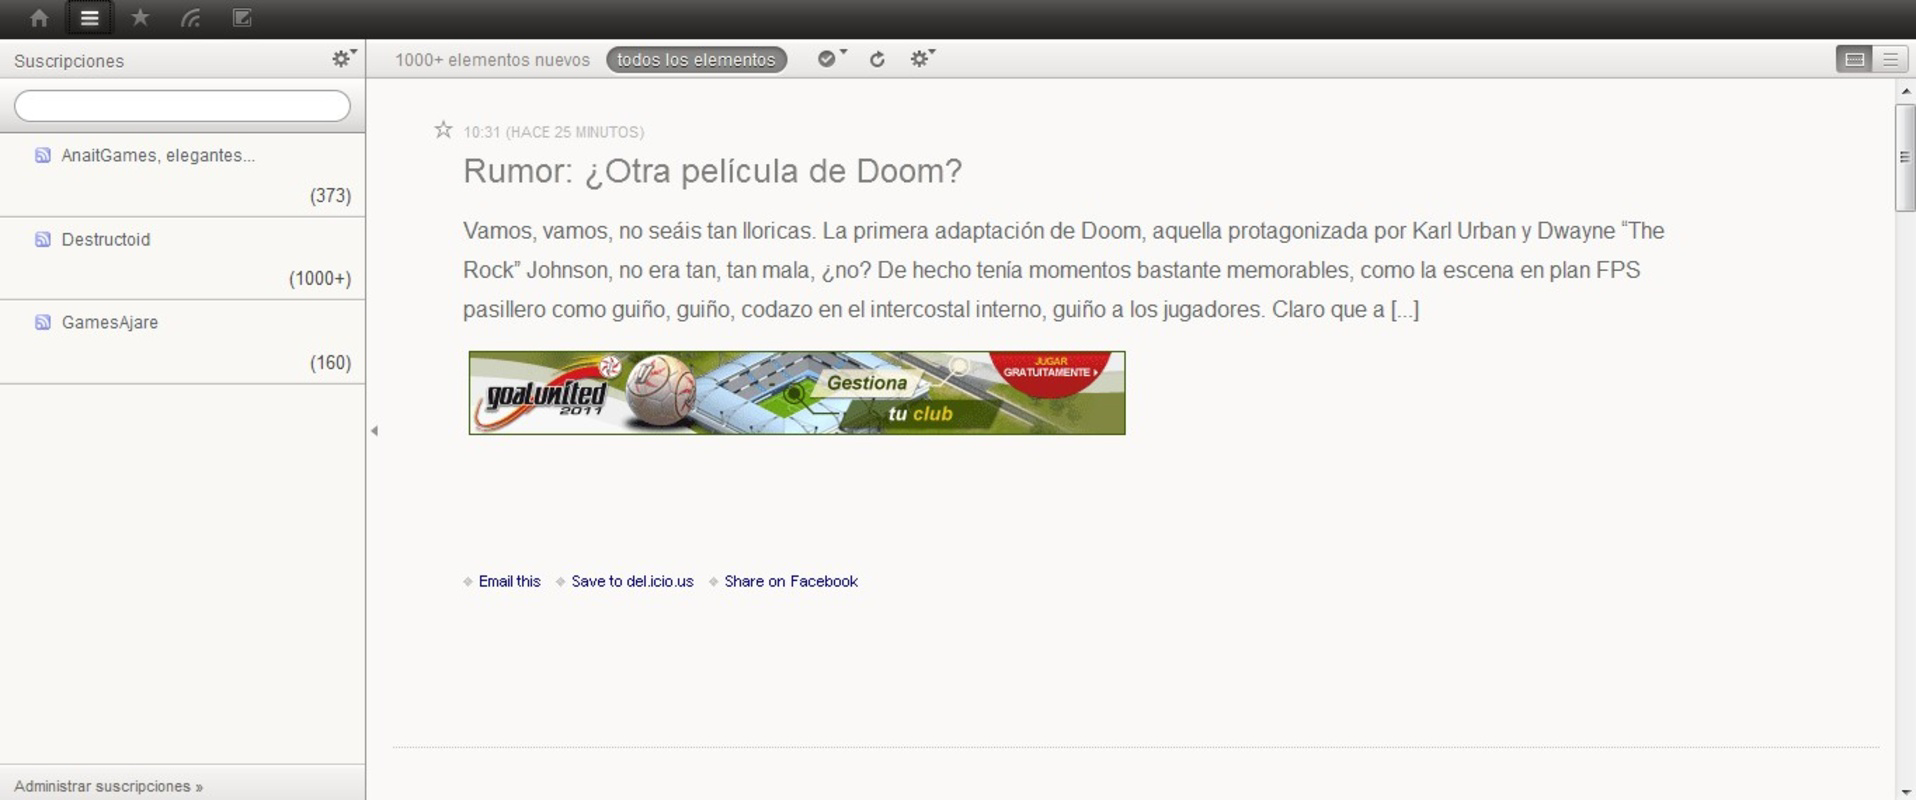Open mark-as-read checkmark dropdown

pos(831,58)
